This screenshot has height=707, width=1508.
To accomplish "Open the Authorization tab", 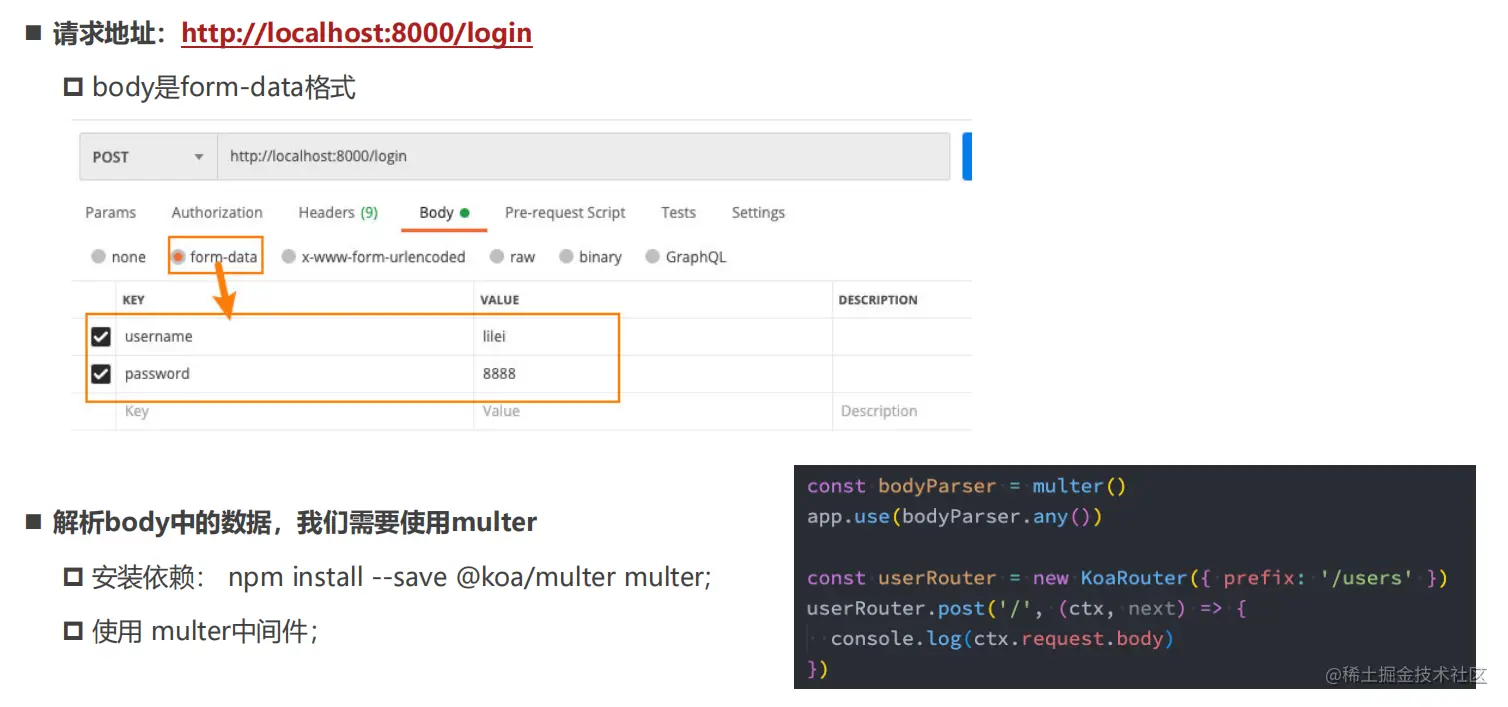I will 216,212.
